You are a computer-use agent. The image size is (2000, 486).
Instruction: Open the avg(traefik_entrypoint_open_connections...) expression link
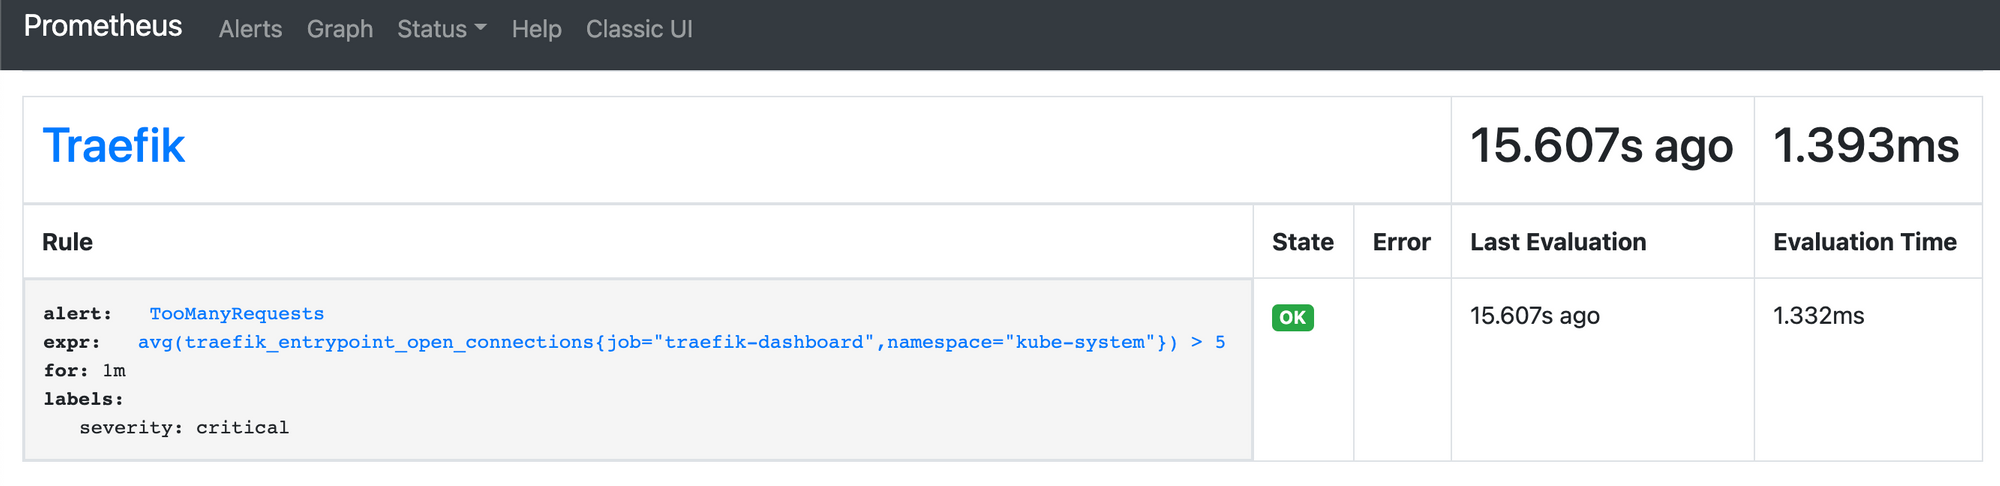point(681,342)
